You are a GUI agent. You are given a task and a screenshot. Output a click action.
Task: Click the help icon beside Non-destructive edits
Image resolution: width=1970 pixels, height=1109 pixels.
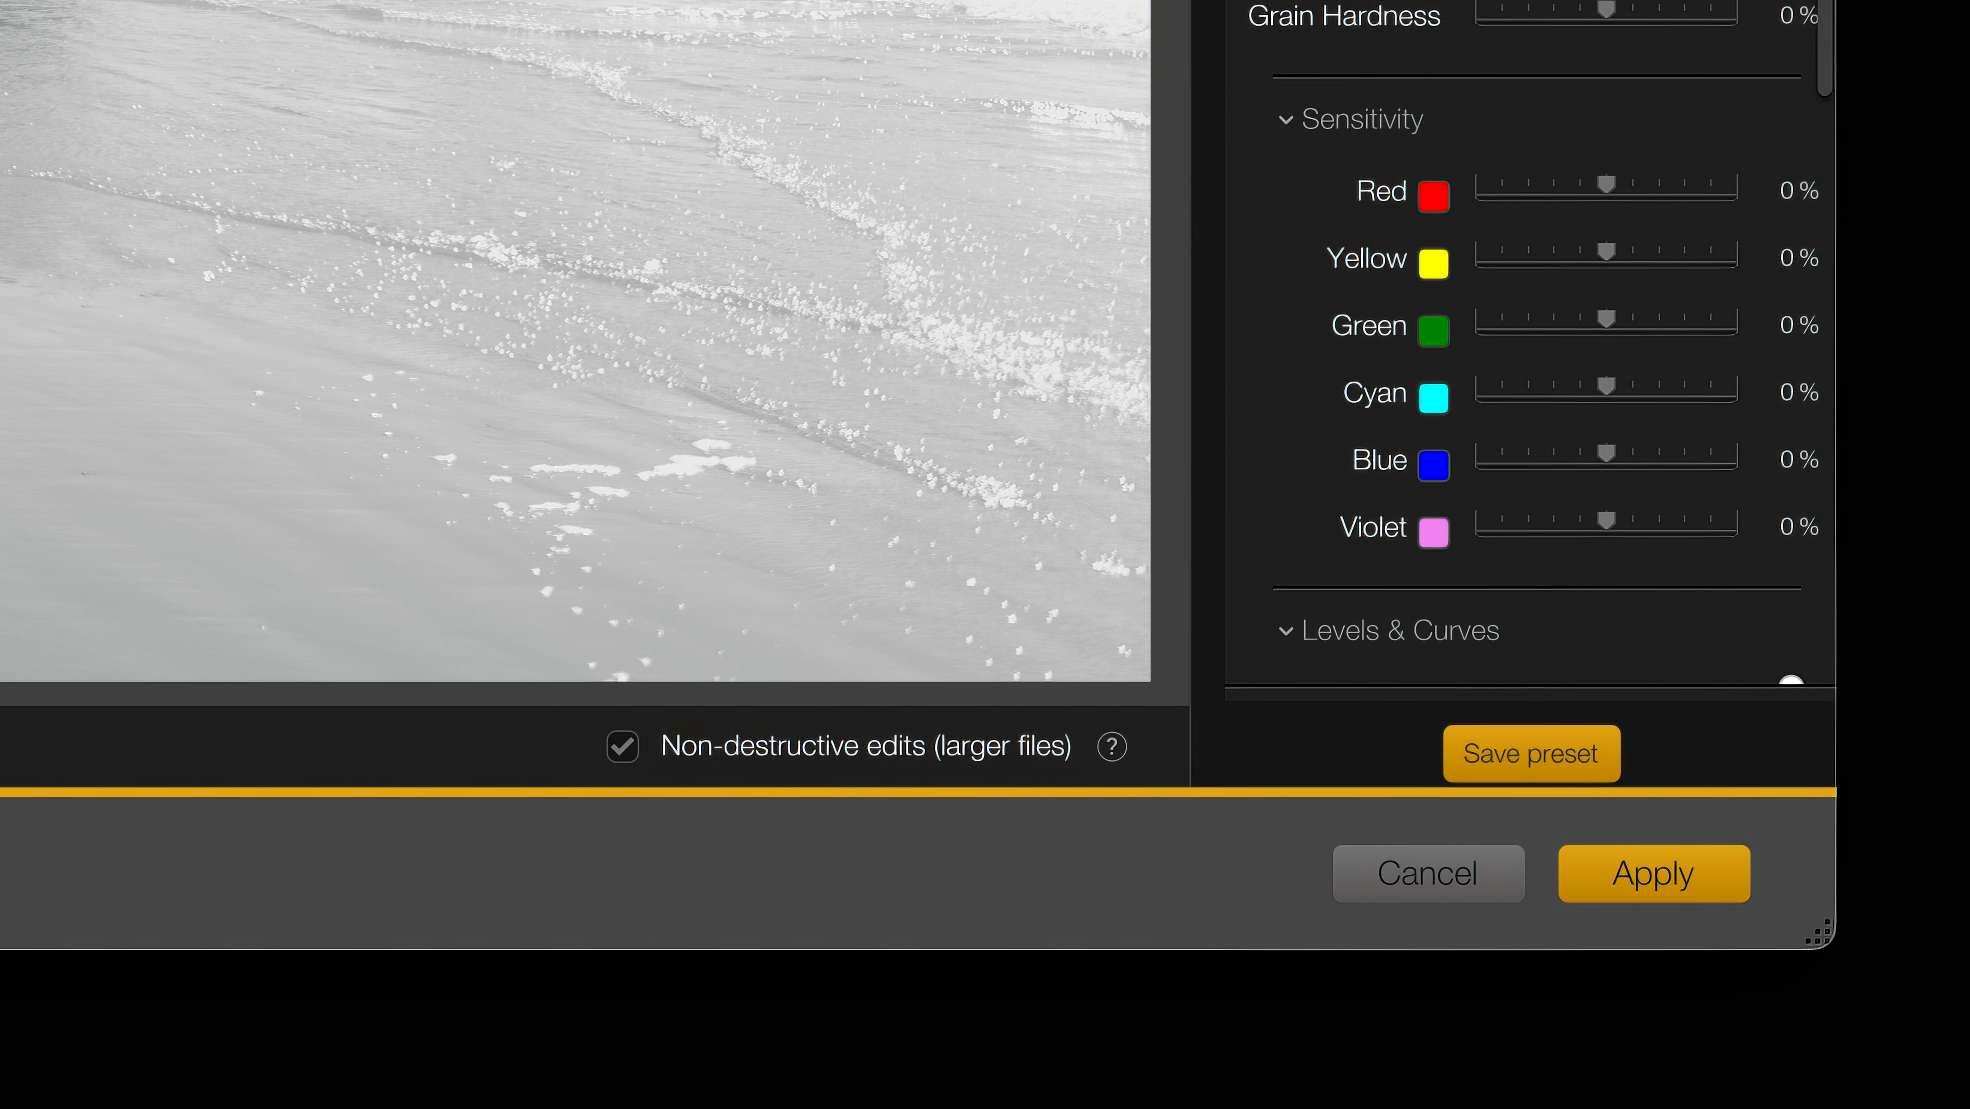[1112, 746]
